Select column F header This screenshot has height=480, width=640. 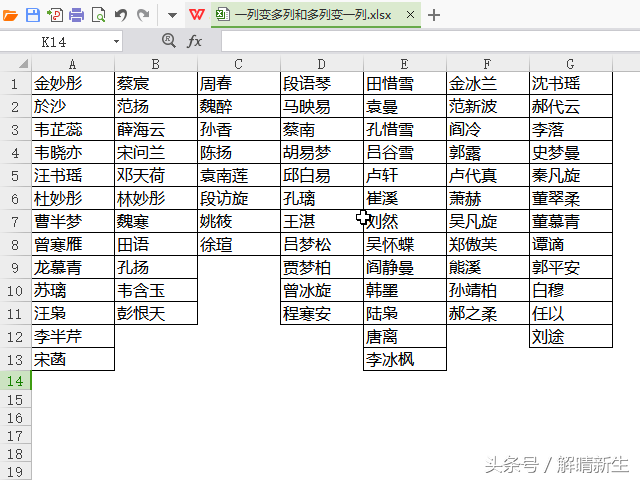488,64
